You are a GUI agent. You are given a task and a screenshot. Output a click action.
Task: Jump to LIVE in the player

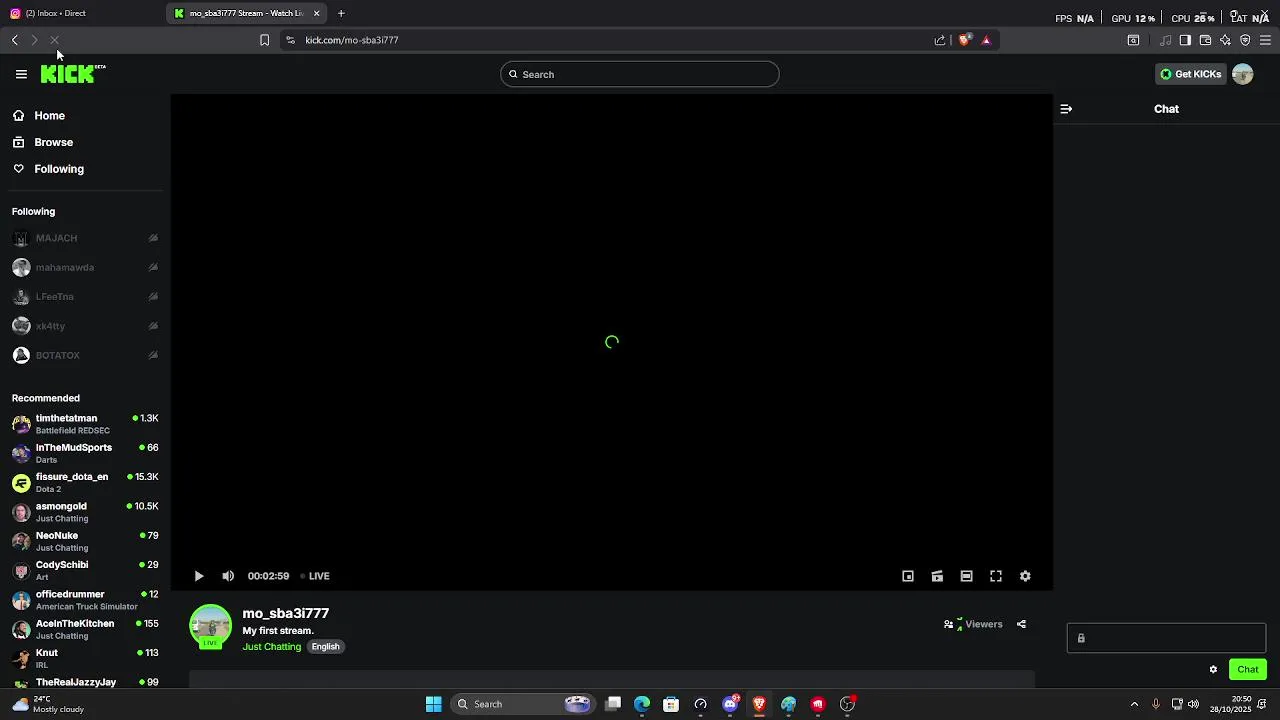316,576
